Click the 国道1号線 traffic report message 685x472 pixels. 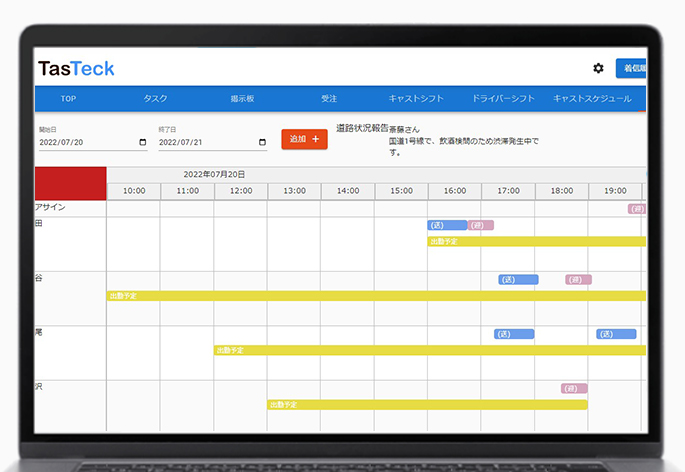[464, 146]
